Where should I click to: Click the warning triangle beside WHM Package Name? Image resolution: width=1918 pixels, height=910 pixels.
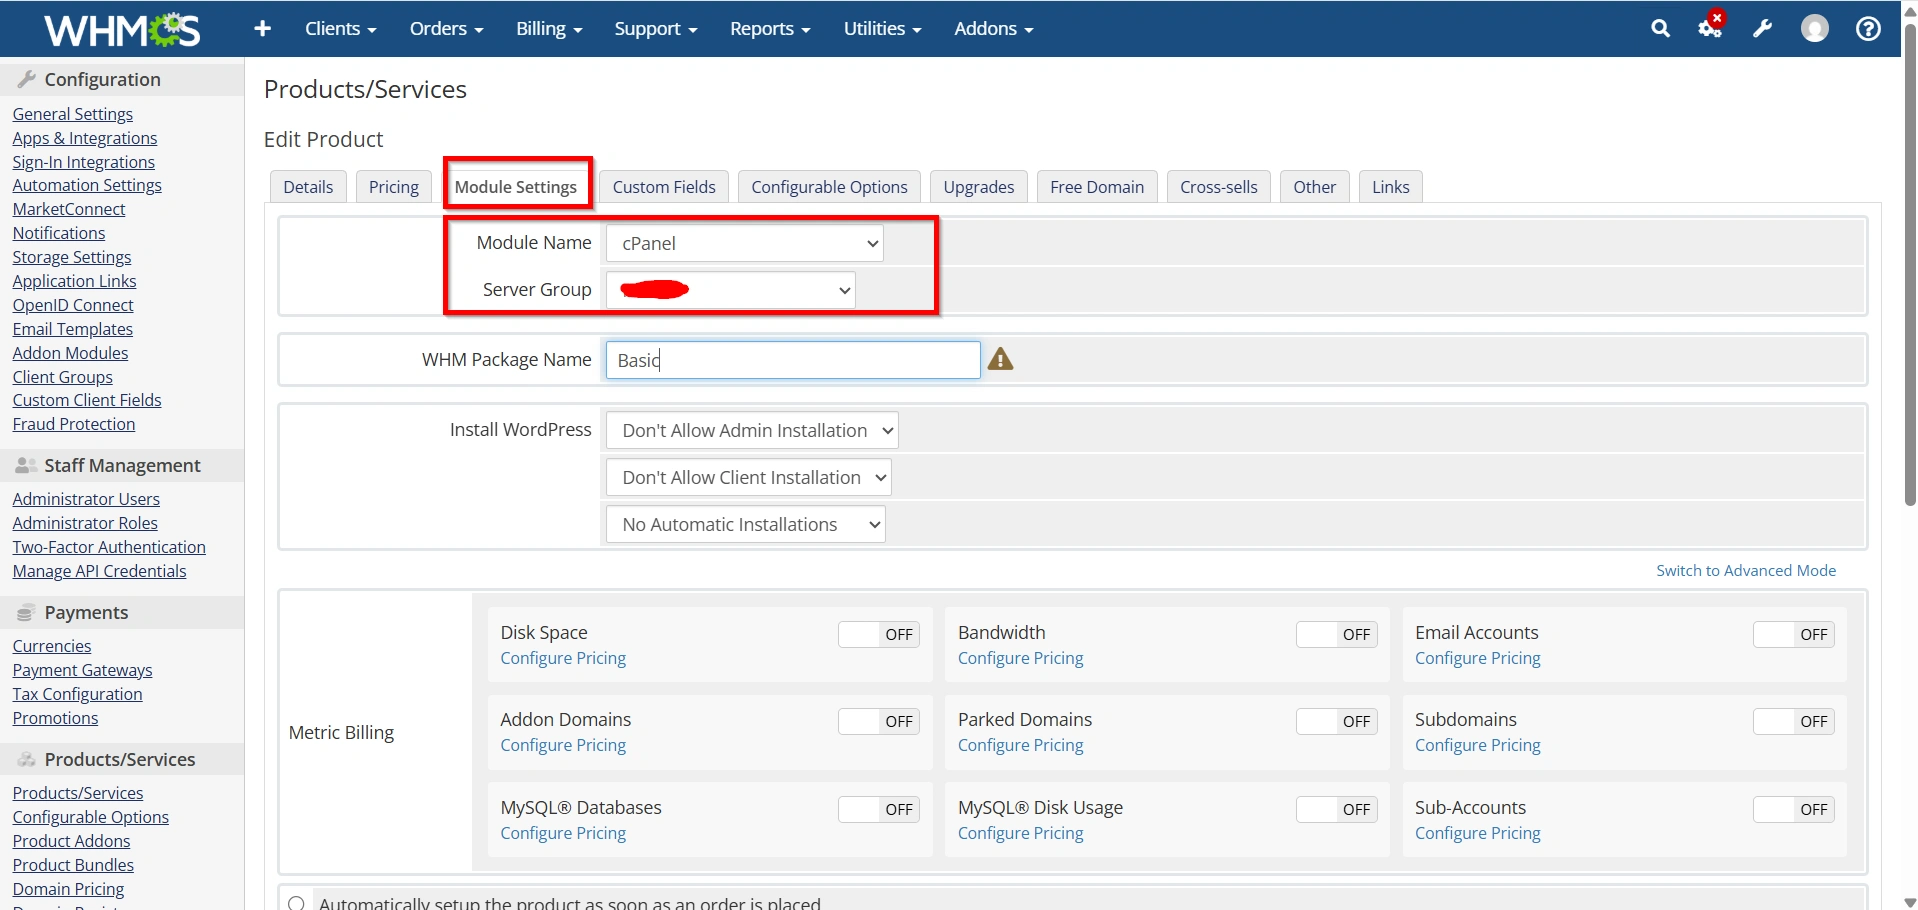[1000, 359]
